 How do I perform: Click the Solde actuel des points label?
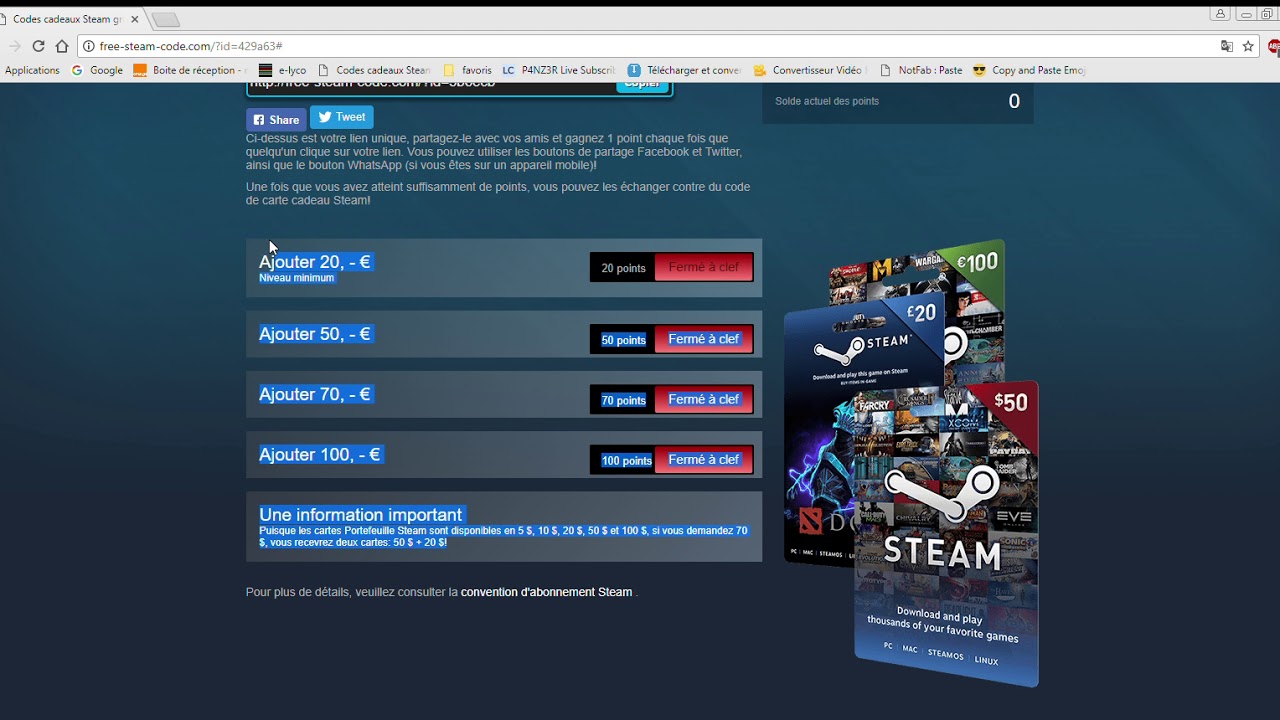click(827, 101)
